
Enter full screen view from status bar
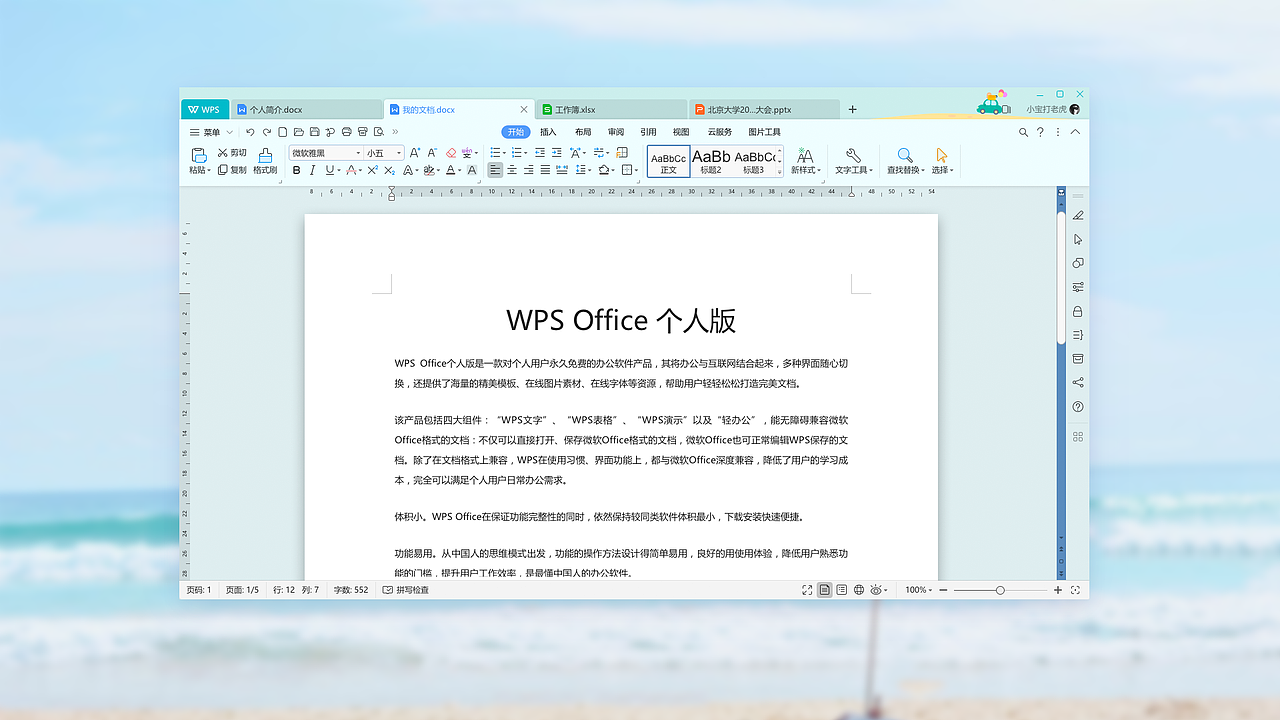(807, 590)
